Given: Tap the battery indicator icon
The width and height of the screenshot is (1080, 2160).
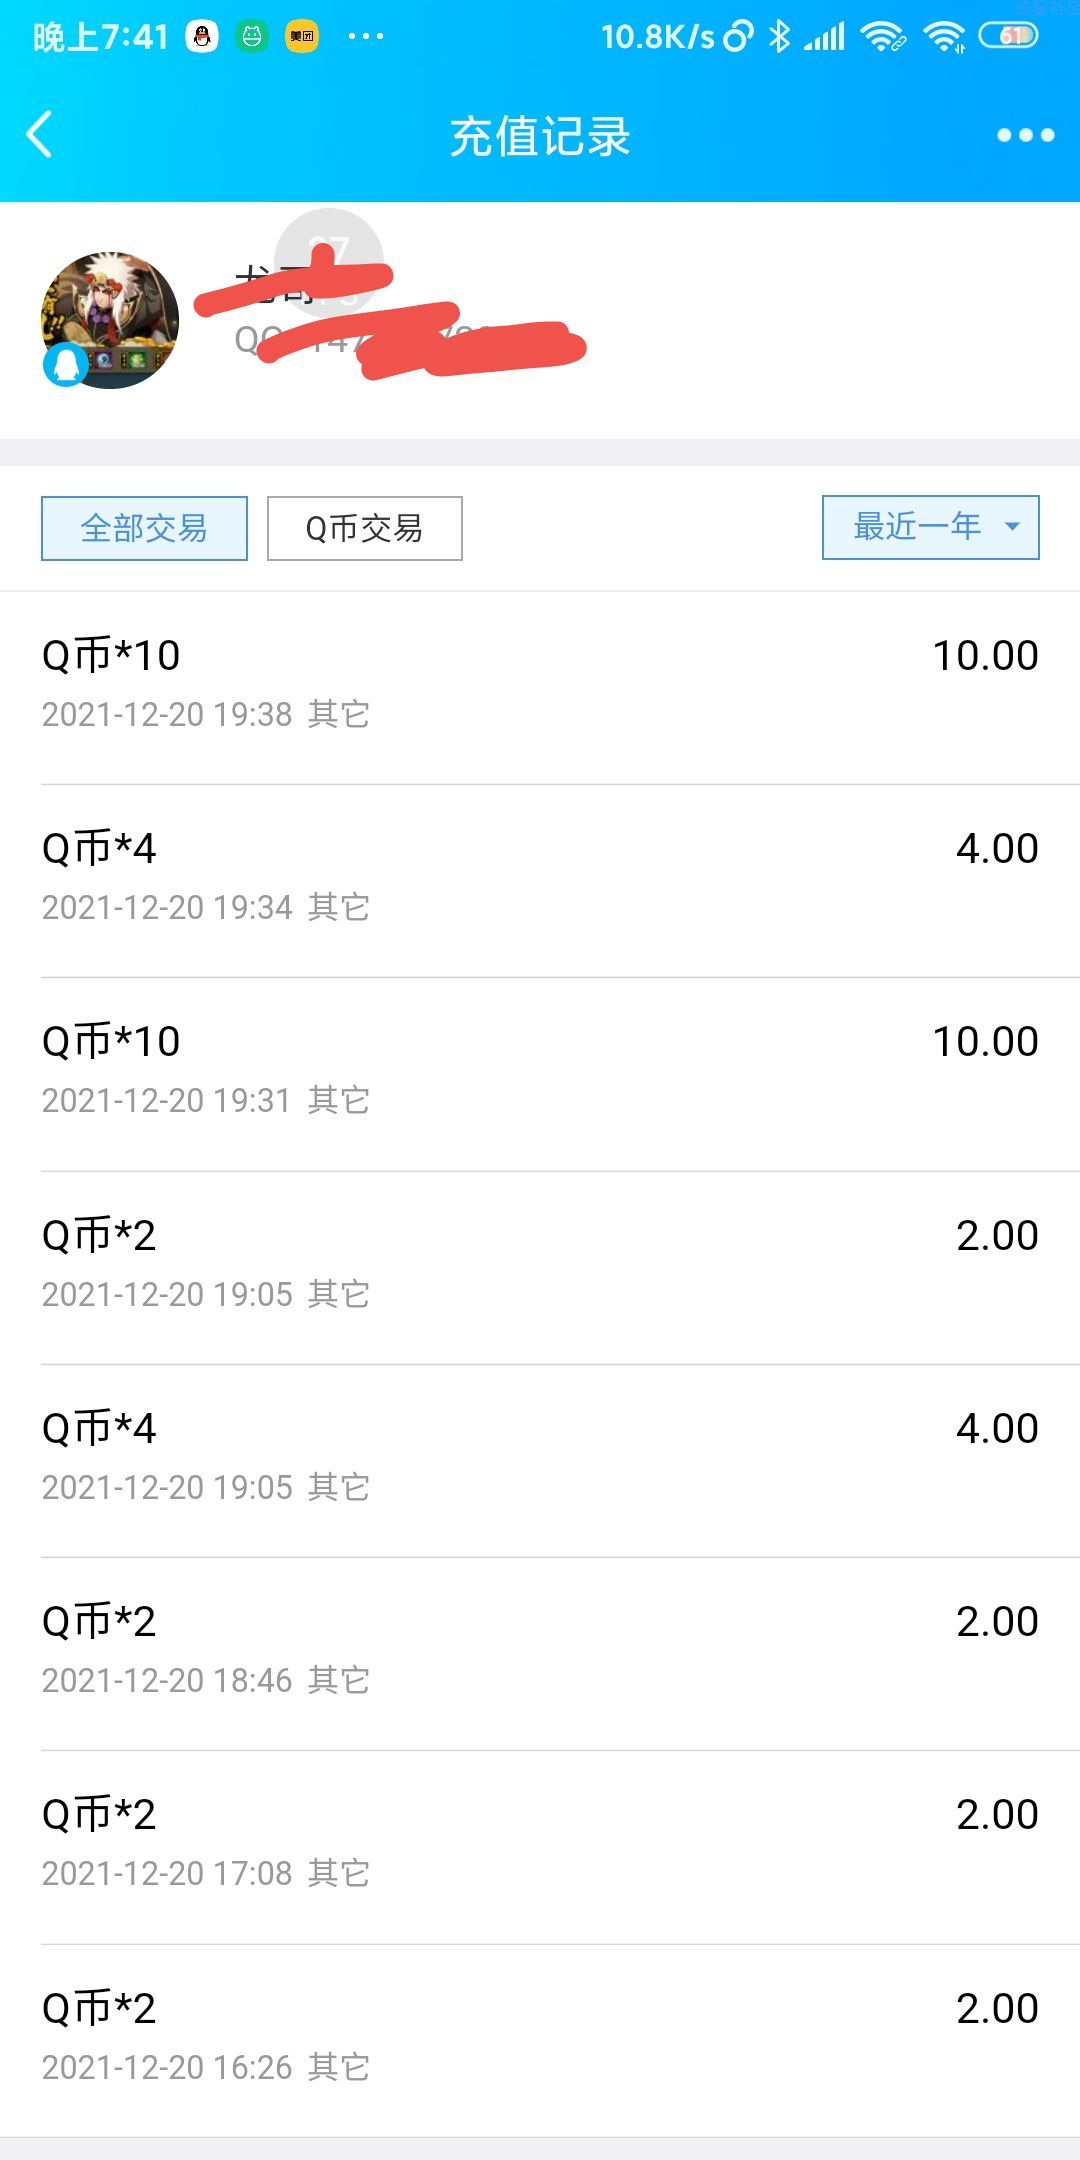Looking at the screenshot, I should 1008,37.
